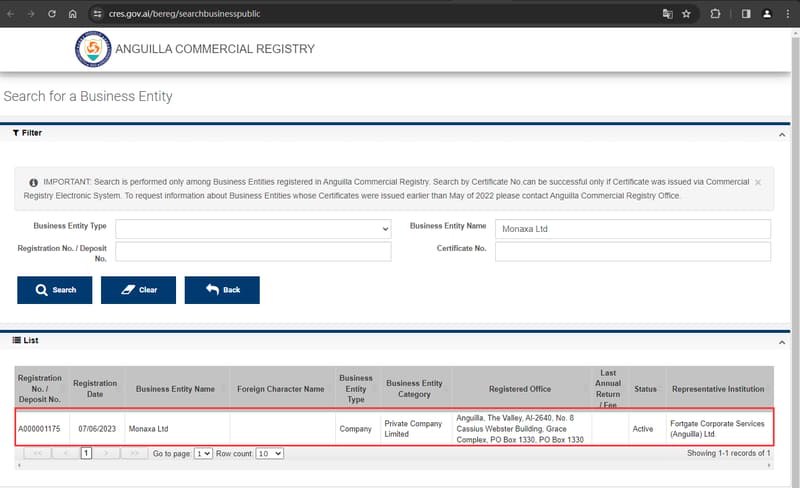This screenshot has height=488, width=800.
Task: Click the Anguilla Commercial Registry logo
Action: click(x=93, y=49)
